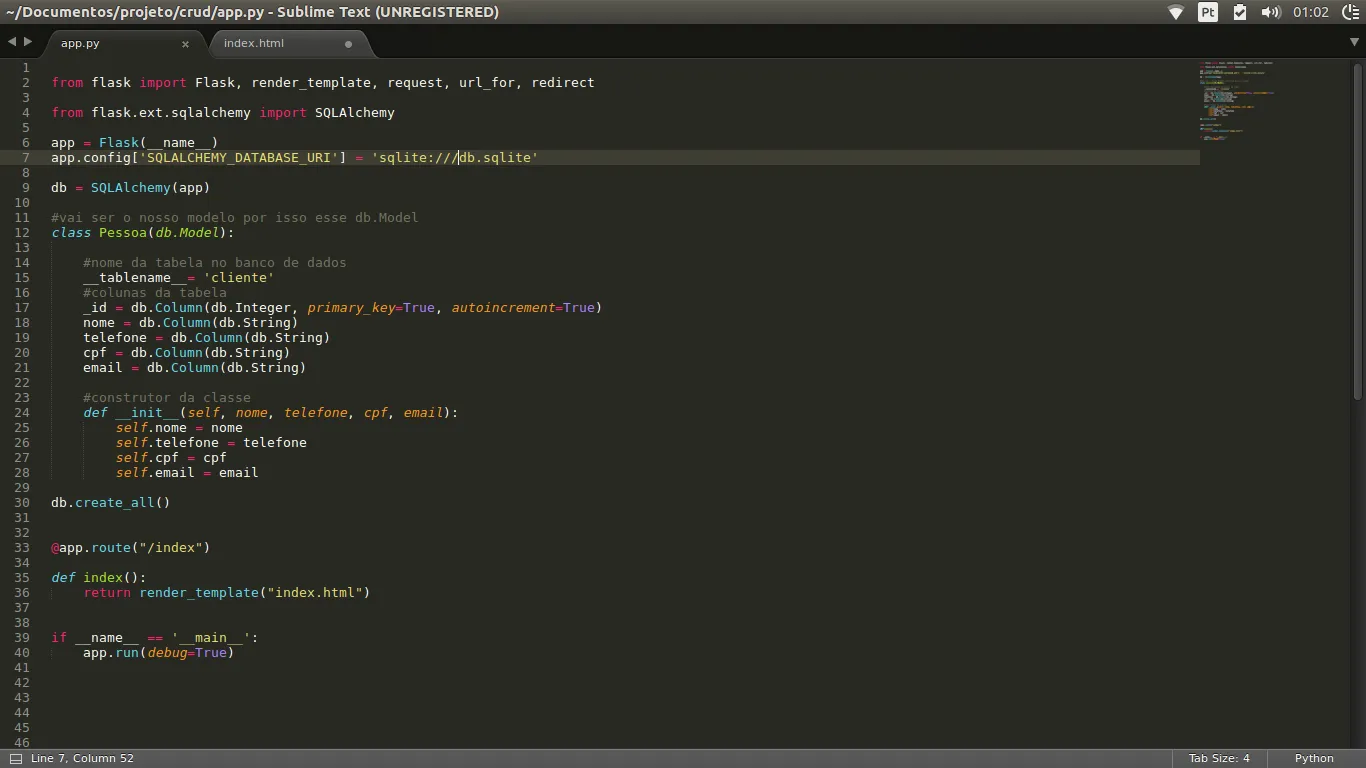Open the Pt keyboard layout indicator
This screenshot has width=1366, height=768.
(1208, 13)
